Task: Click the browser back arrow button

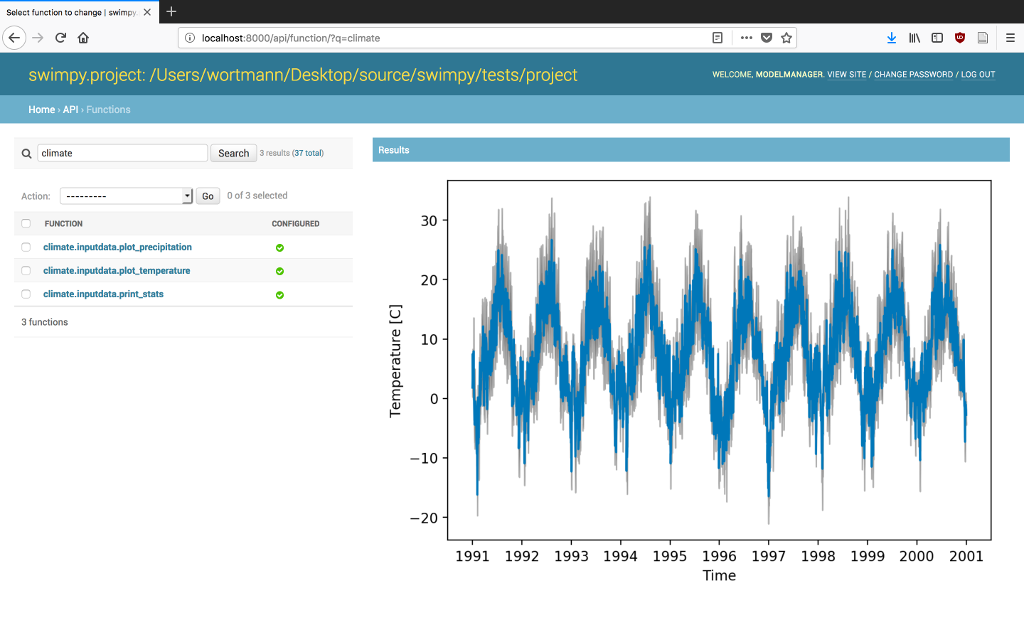Action: click(14, 38)
